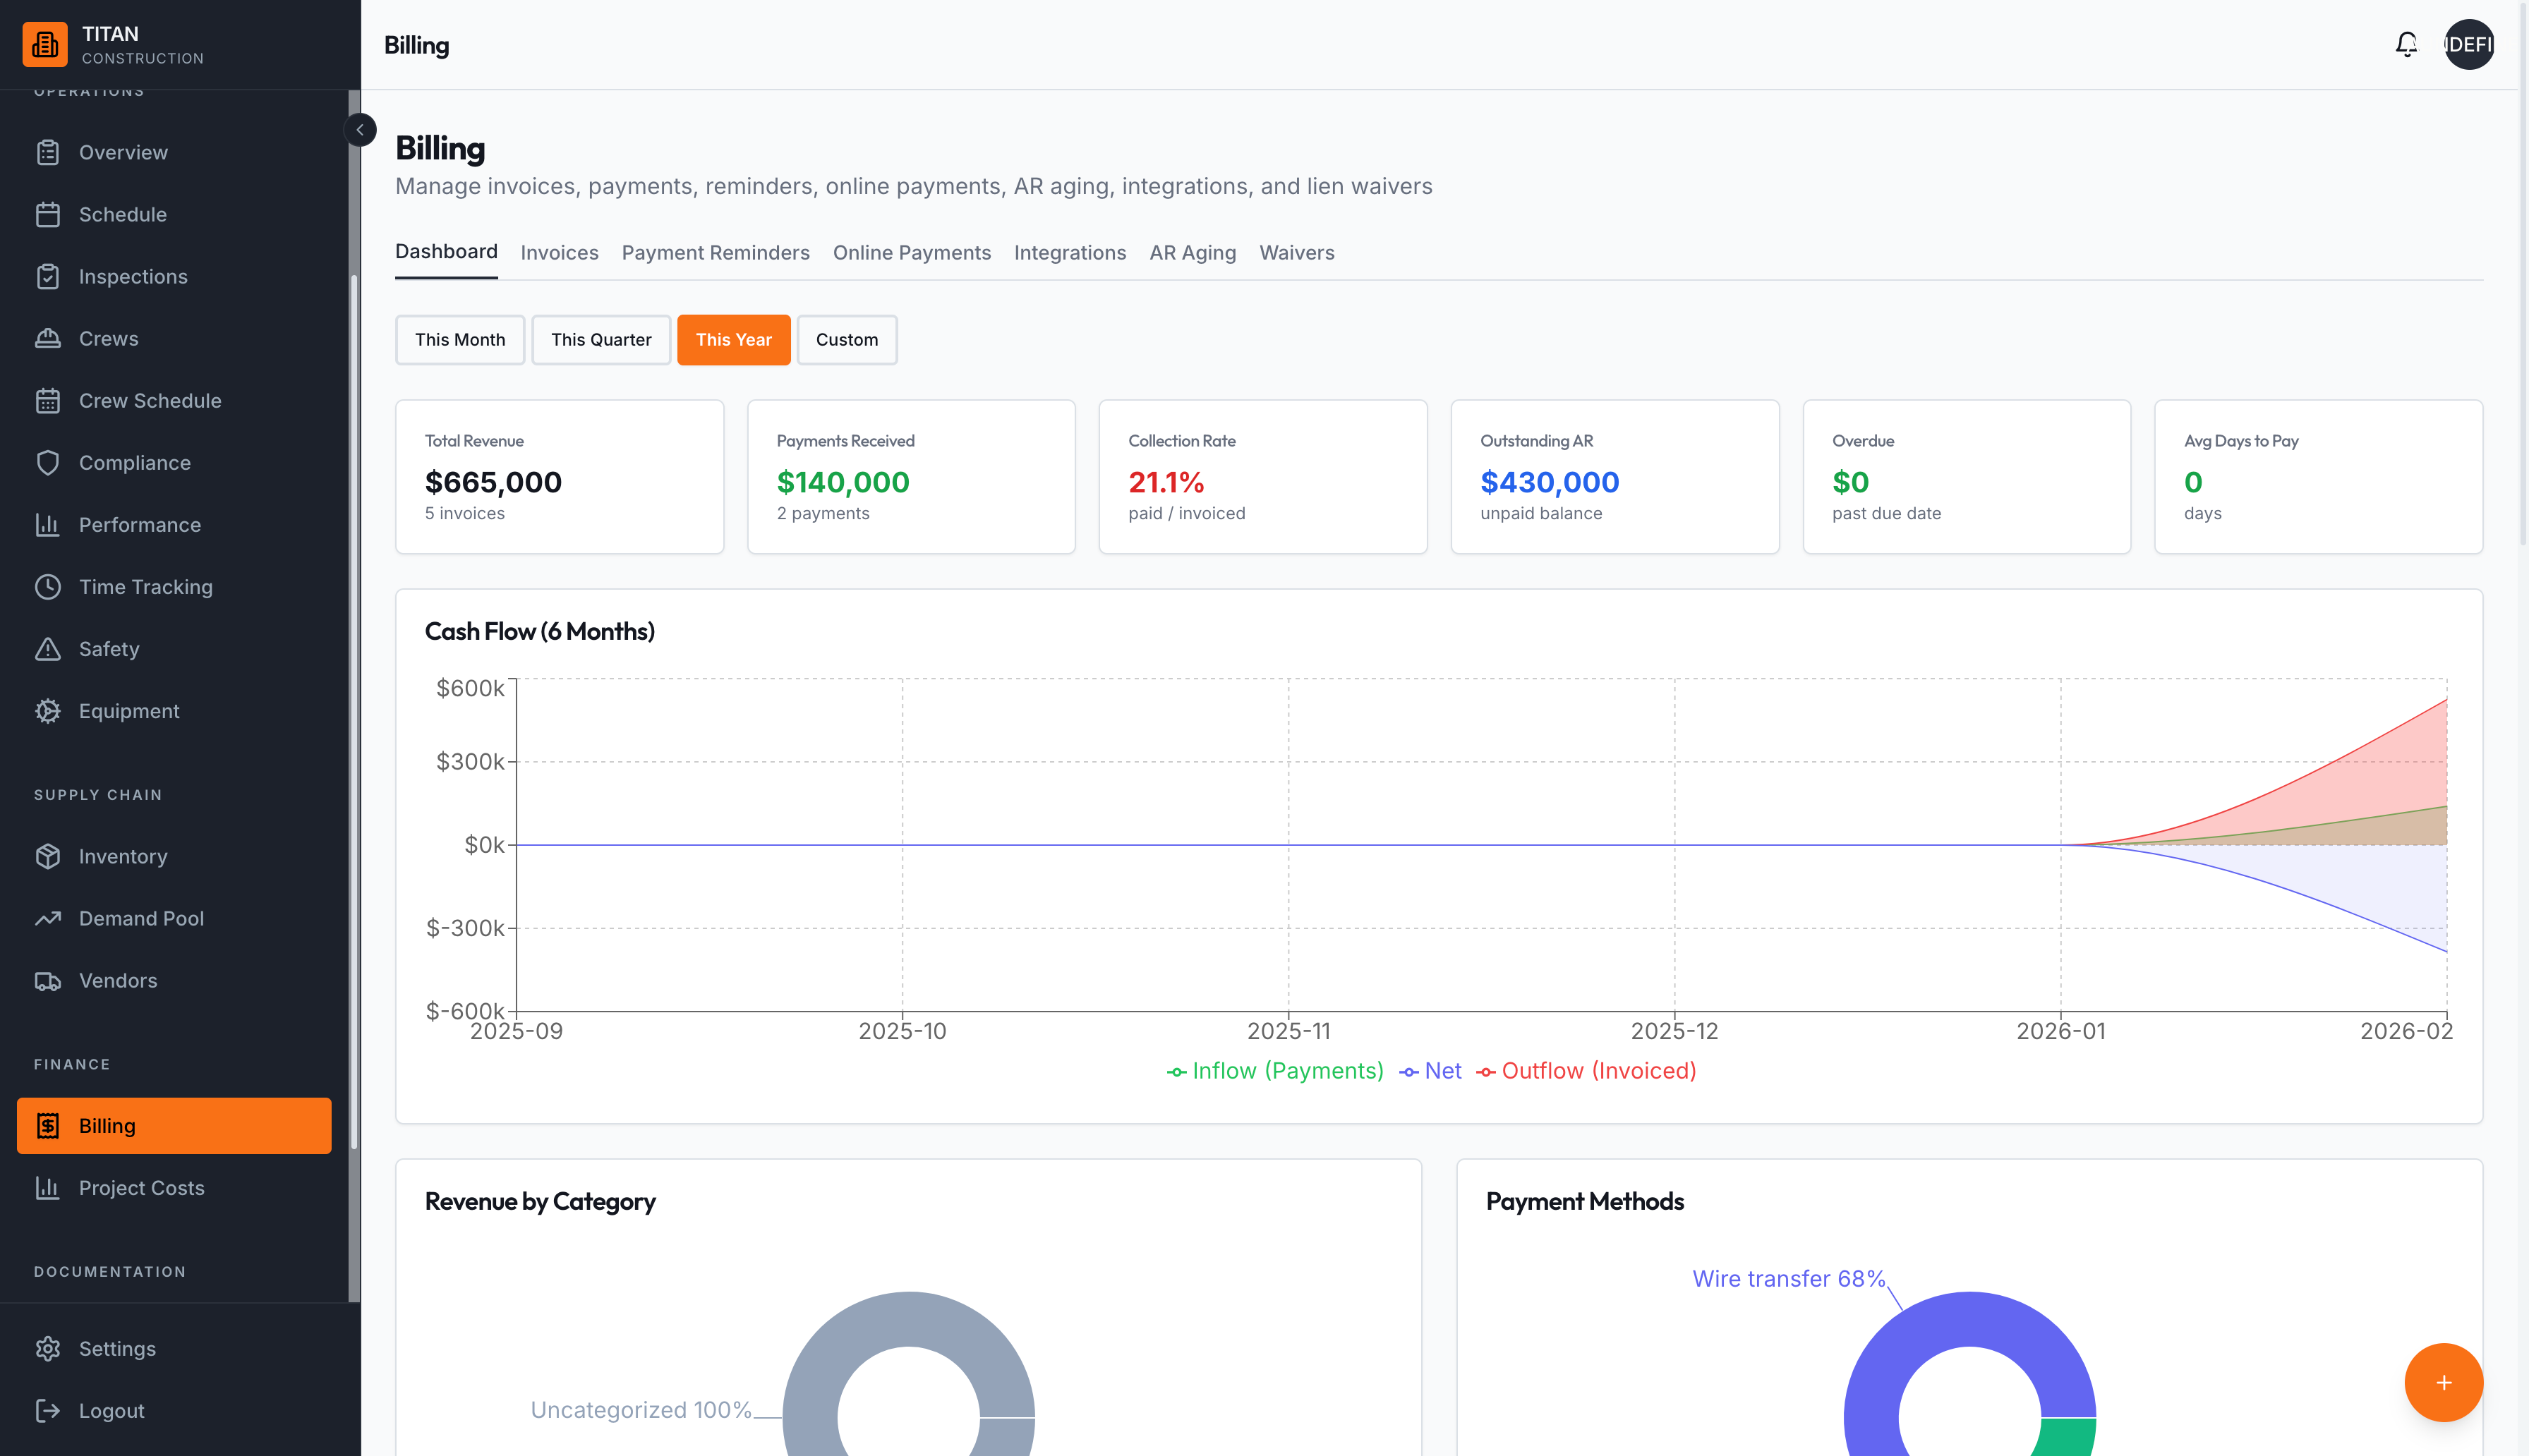Click the Vendors truck icon

click(x=48, y=981)
